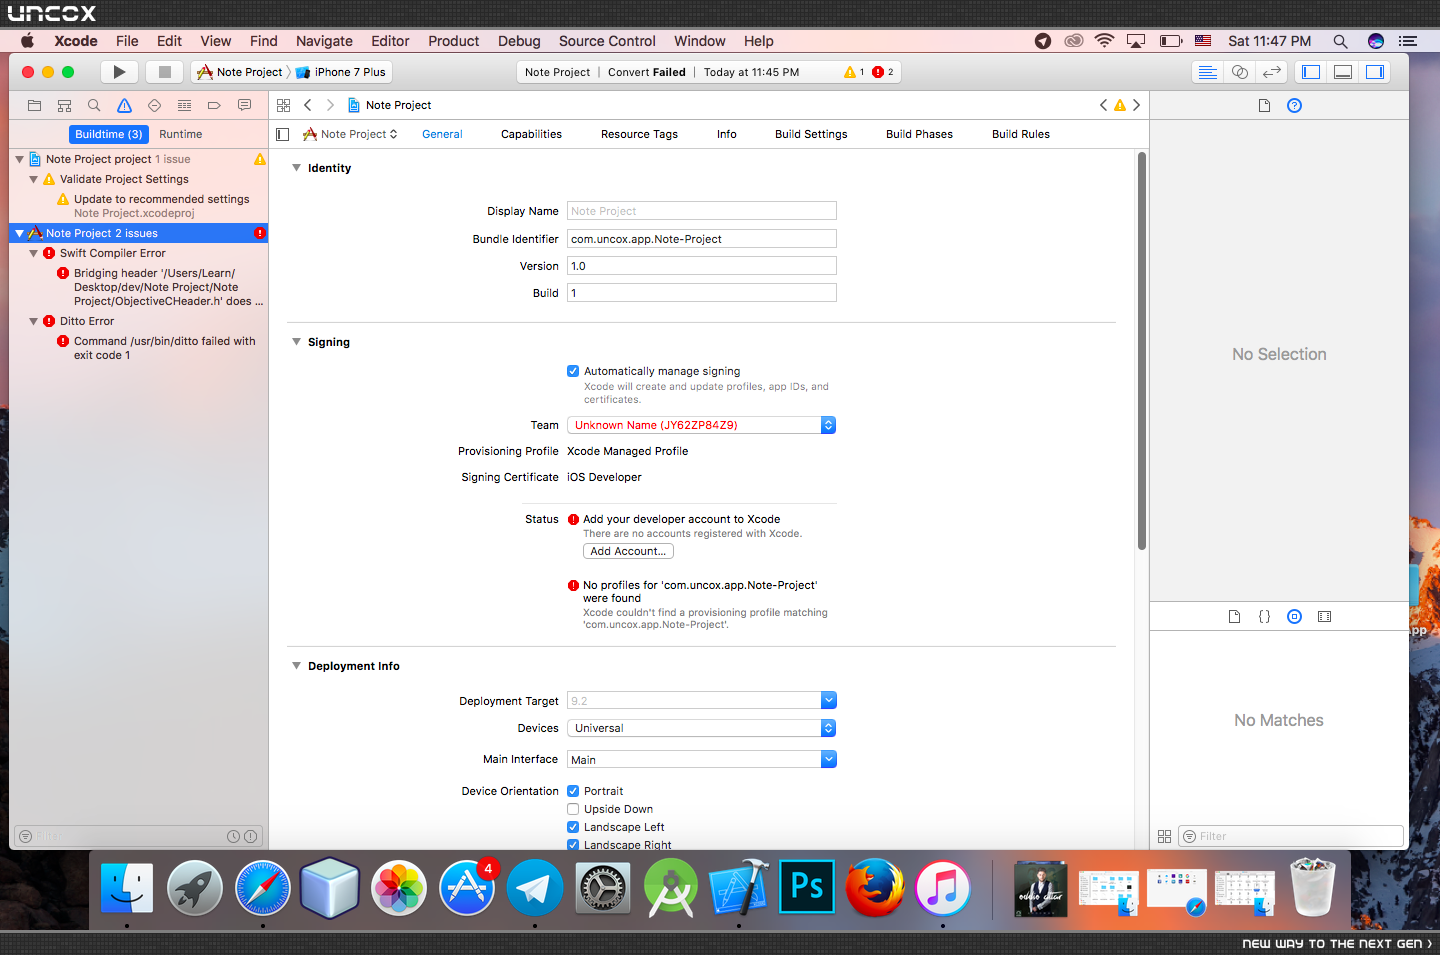
Task: Open Telegram from the Dock
Action: coord(535,888)
